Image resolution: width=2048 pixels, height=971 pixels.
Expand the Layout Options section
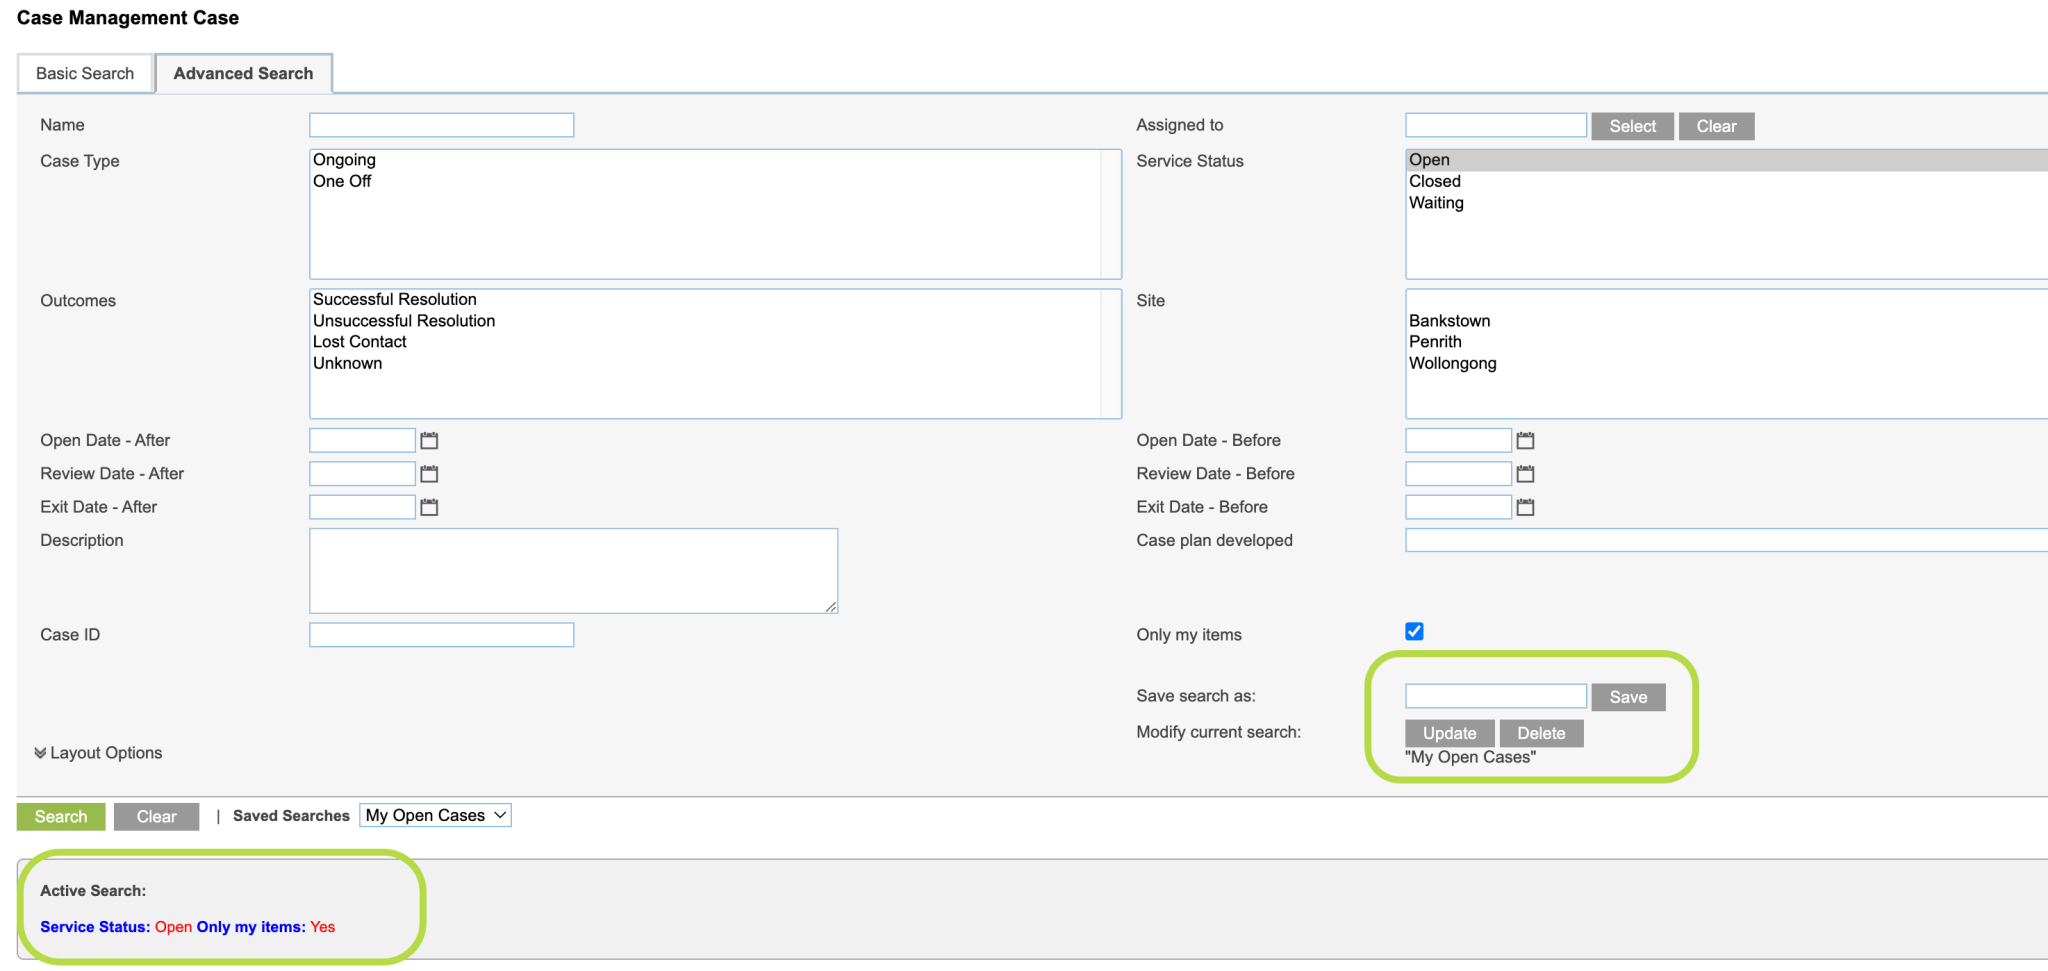(97, 753)
